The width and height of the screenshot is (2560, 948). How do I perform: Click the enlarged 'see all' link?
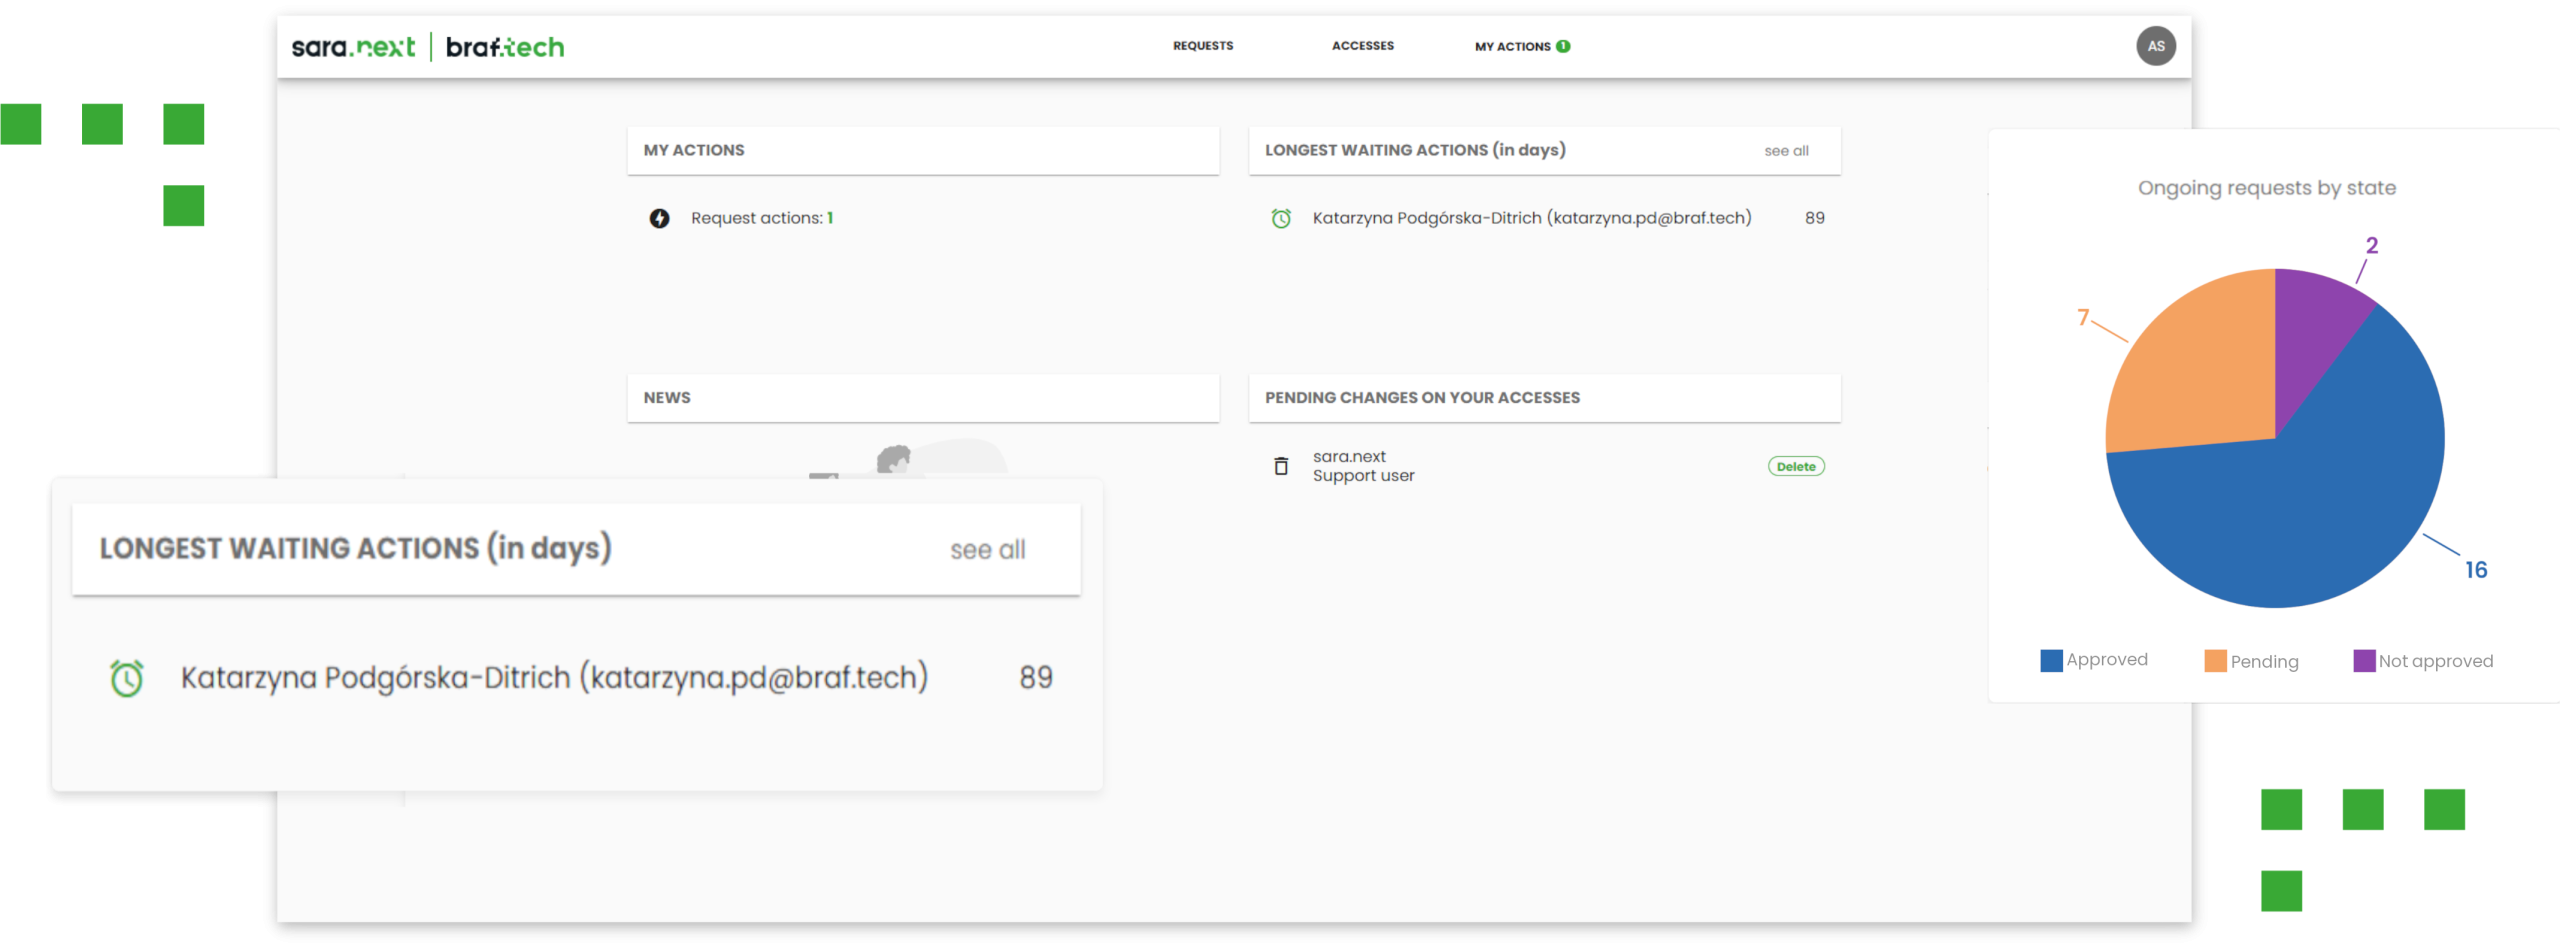click(x=987, y=550)
